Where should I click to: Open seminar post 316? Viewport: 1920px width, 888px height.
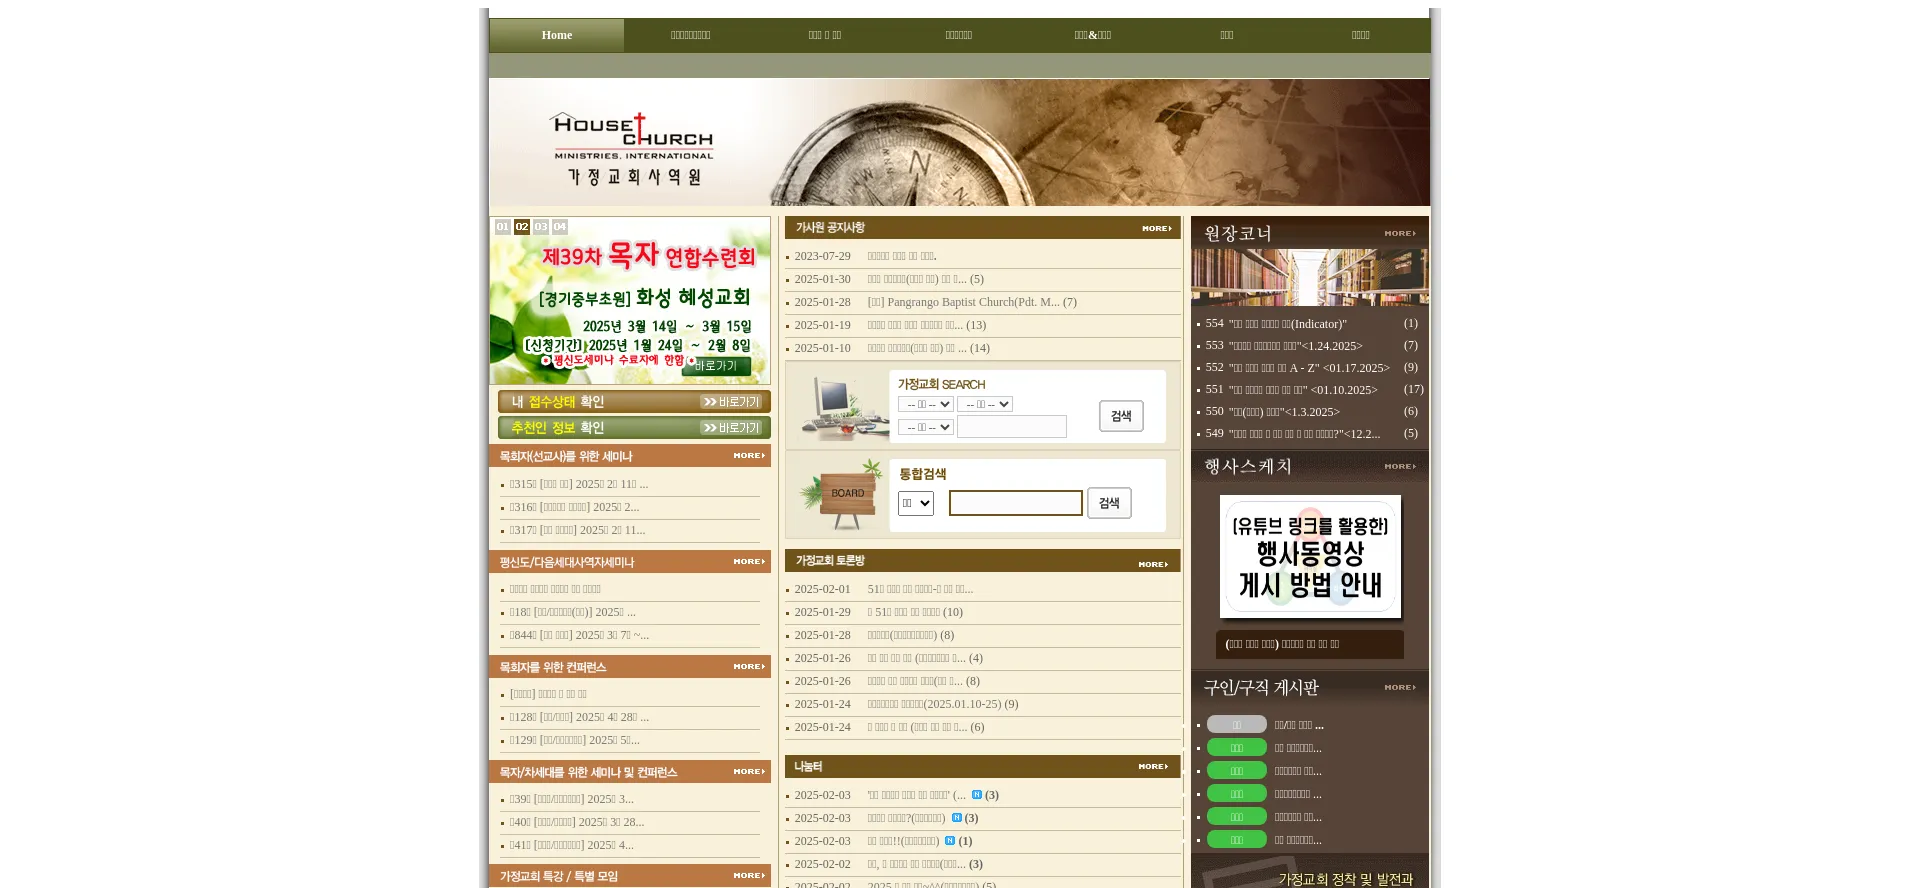point(574,508)
